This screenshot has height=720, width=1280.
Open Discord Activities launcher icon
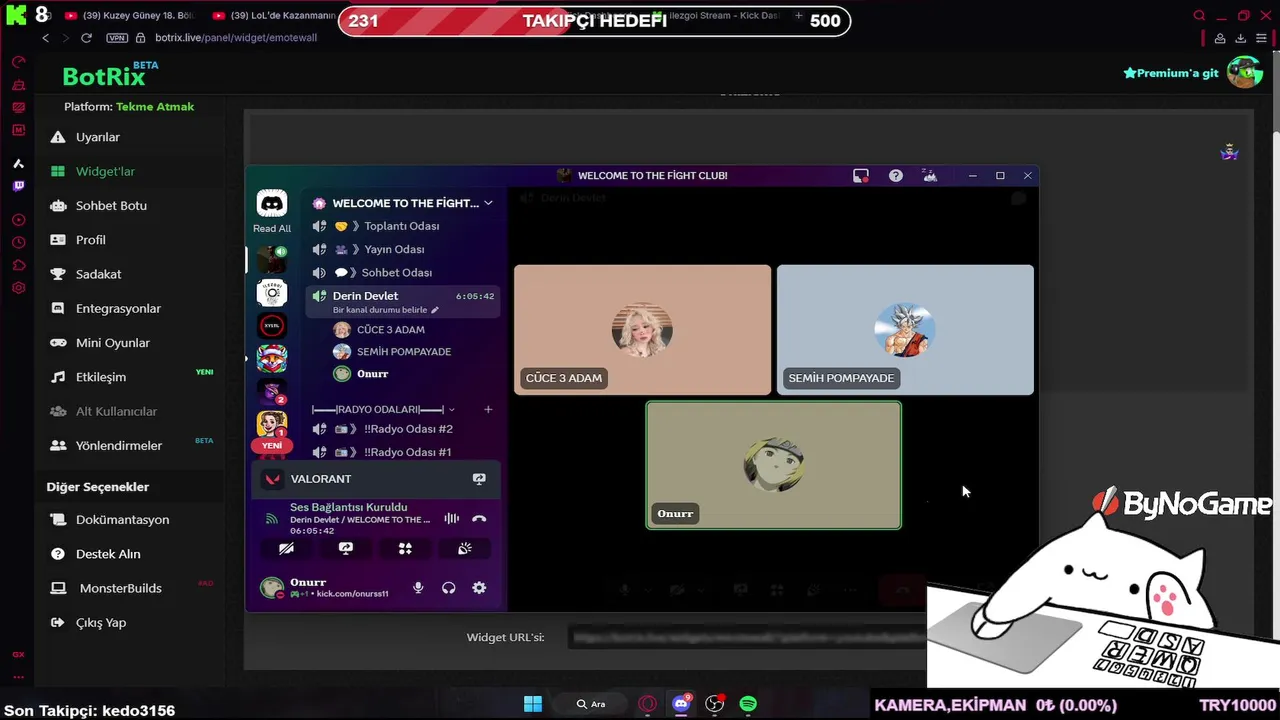405,548
